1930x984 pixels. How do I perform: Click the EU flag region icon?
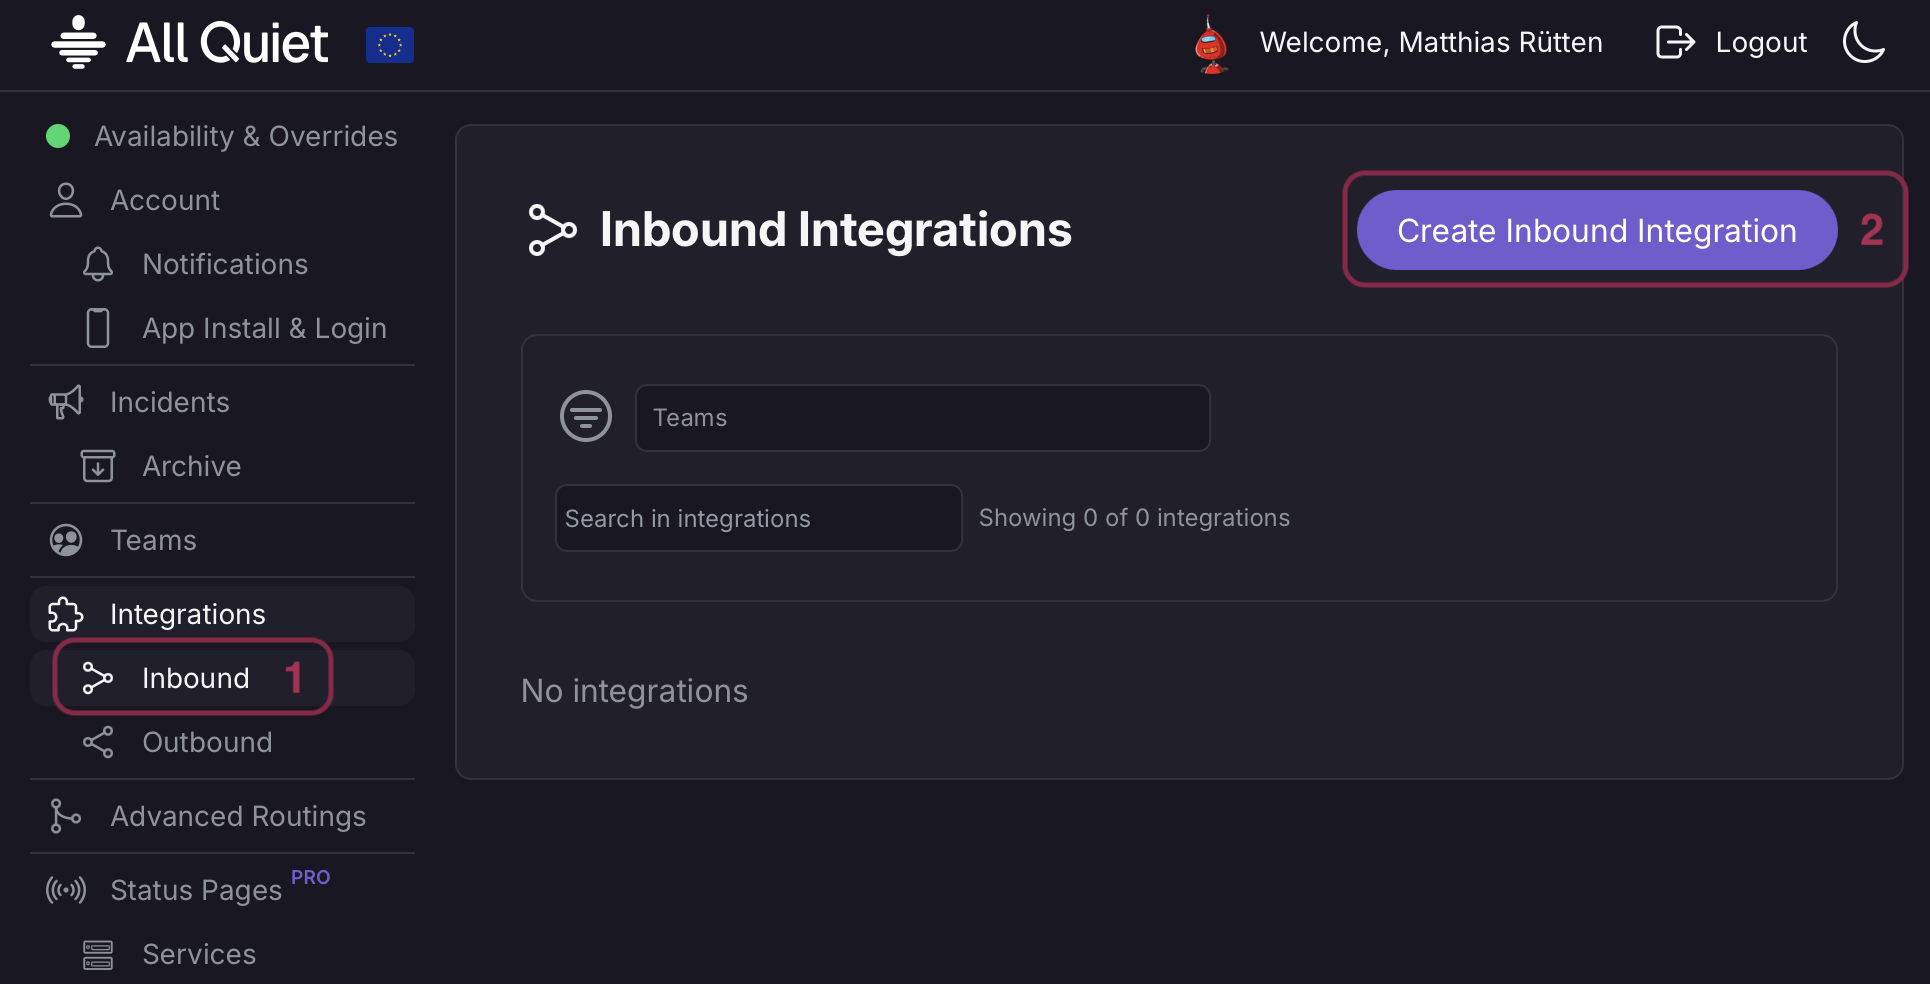click(389, 45)
